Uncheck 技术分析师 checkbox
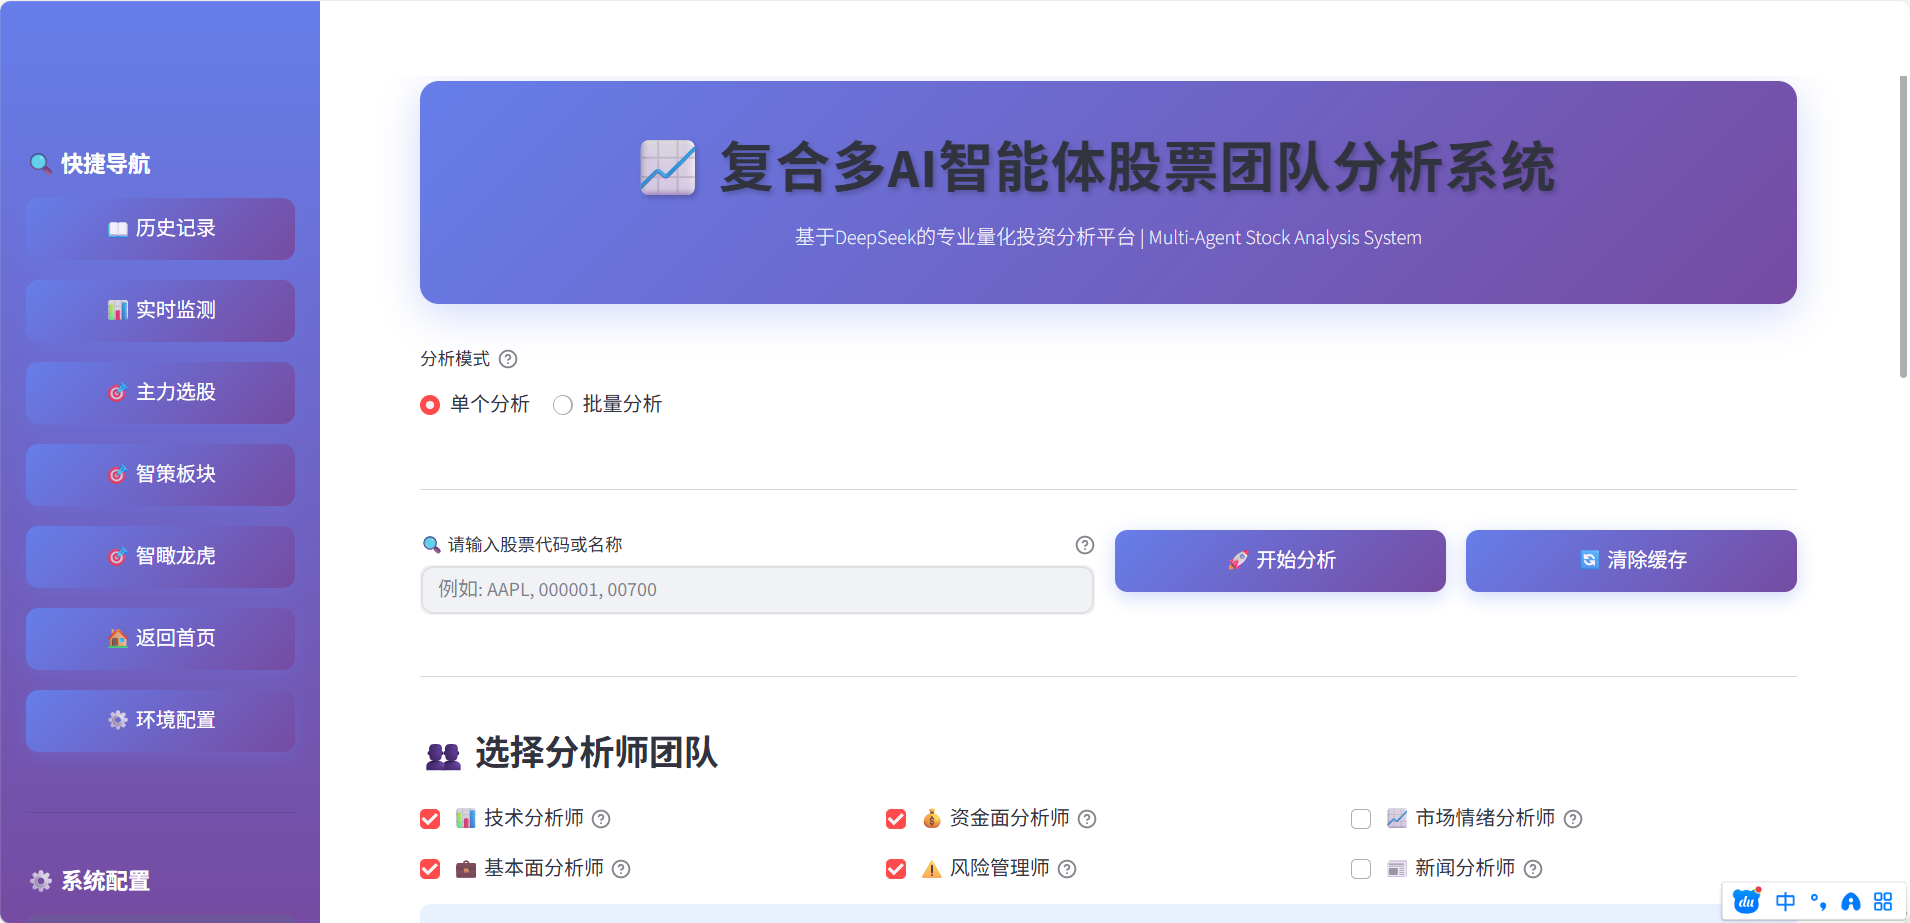 [430, 819]
